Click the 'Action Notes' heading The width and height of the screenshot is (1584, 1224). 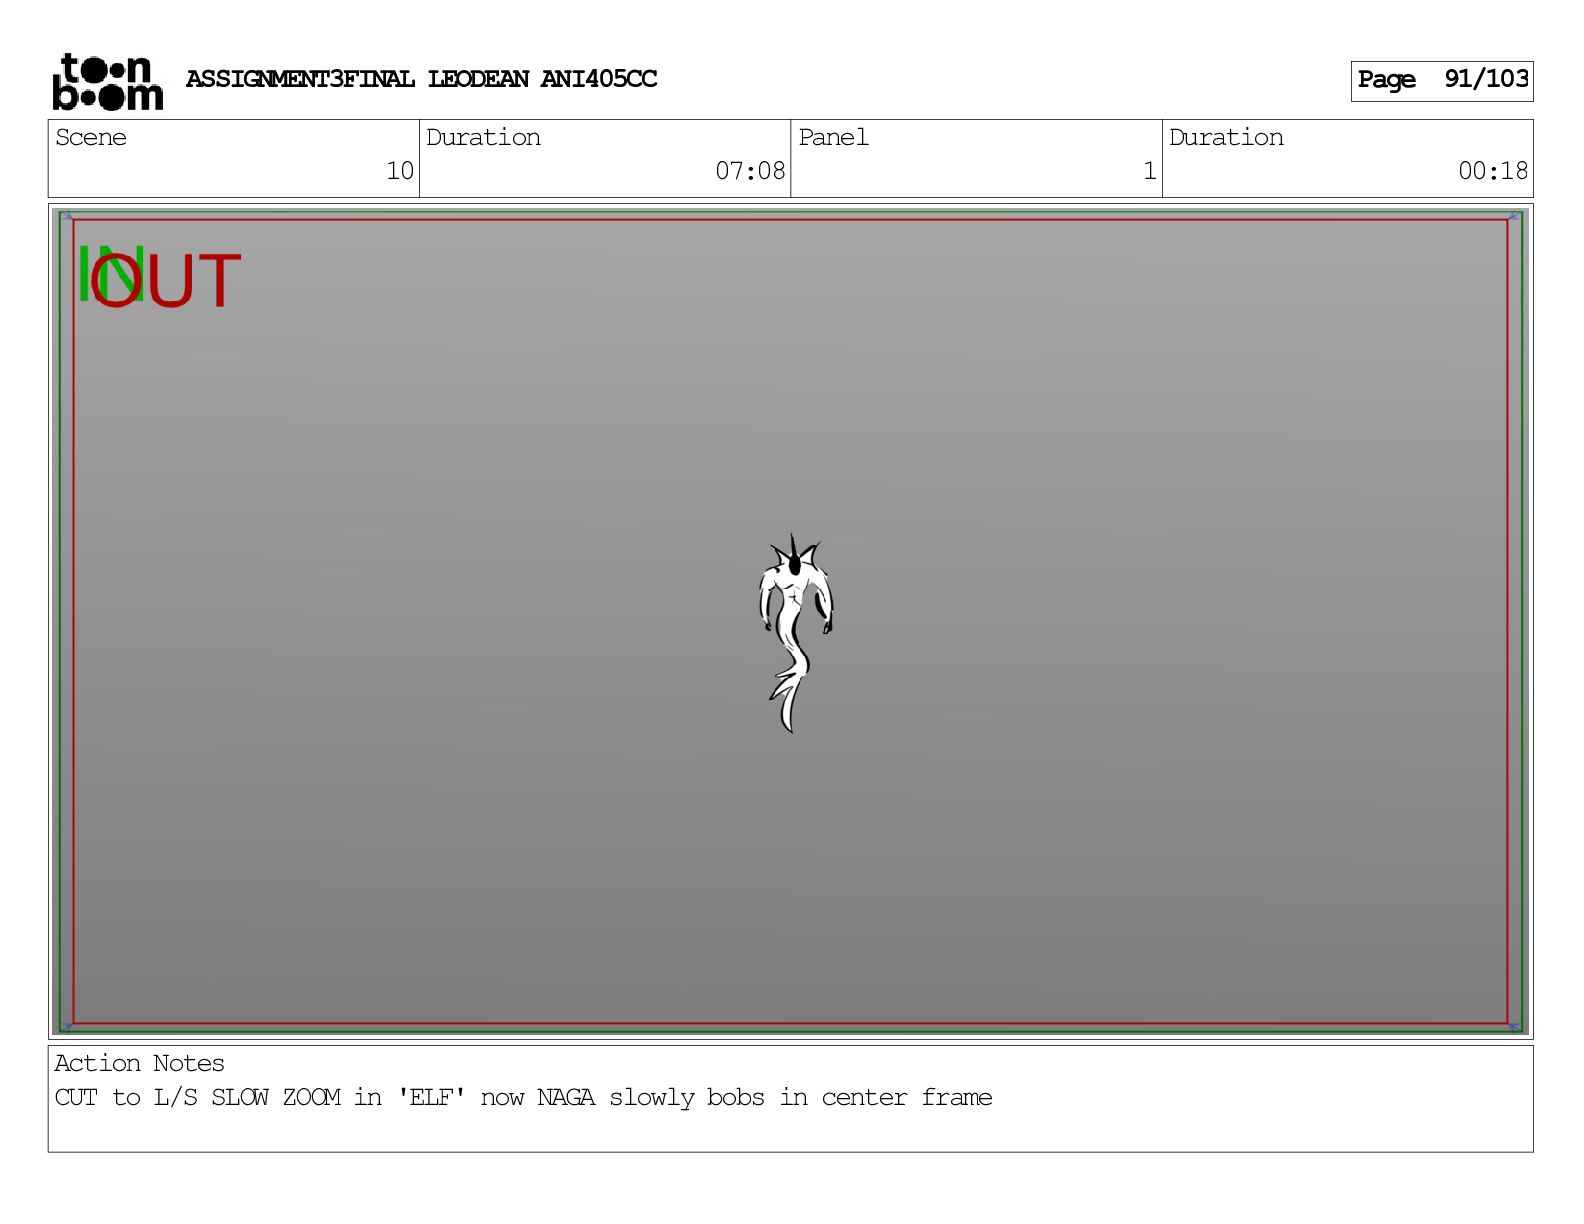tap(139, 1063)
